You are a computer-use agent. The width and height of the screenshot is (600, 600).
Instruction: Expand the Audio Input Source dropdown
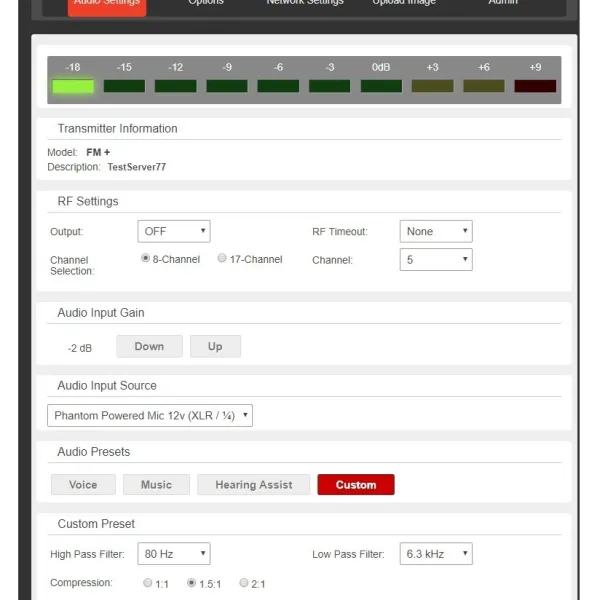(150, 415)
